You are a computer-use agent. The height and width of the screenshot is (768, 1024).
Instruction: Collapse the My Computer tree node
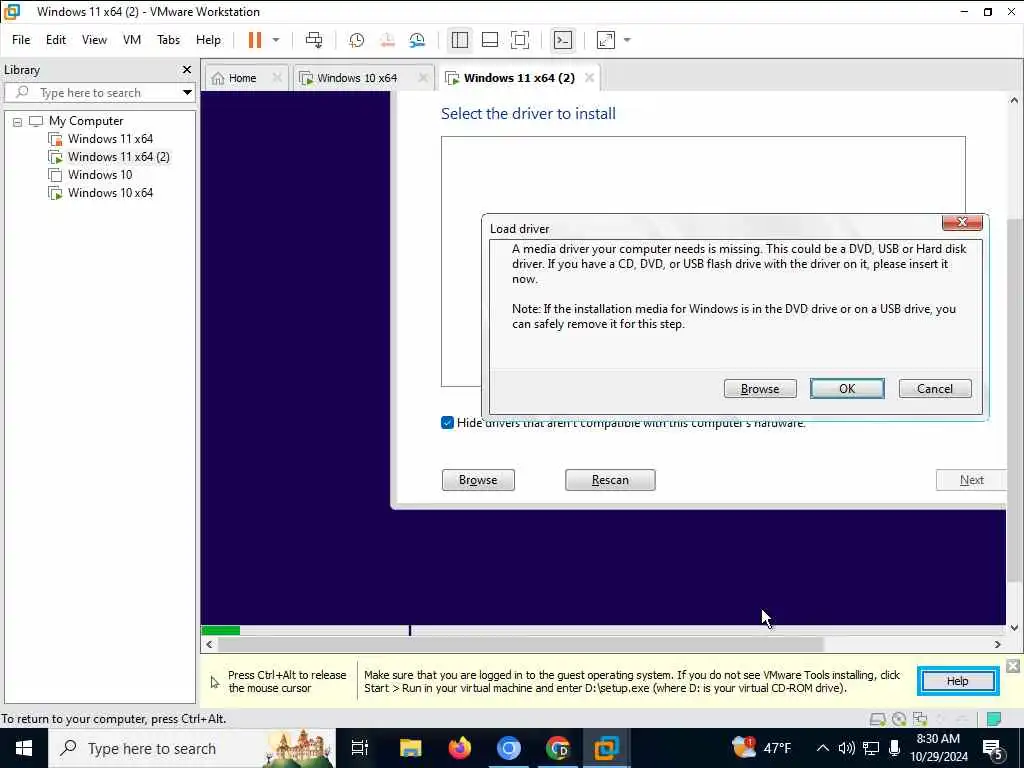point(18,121)
